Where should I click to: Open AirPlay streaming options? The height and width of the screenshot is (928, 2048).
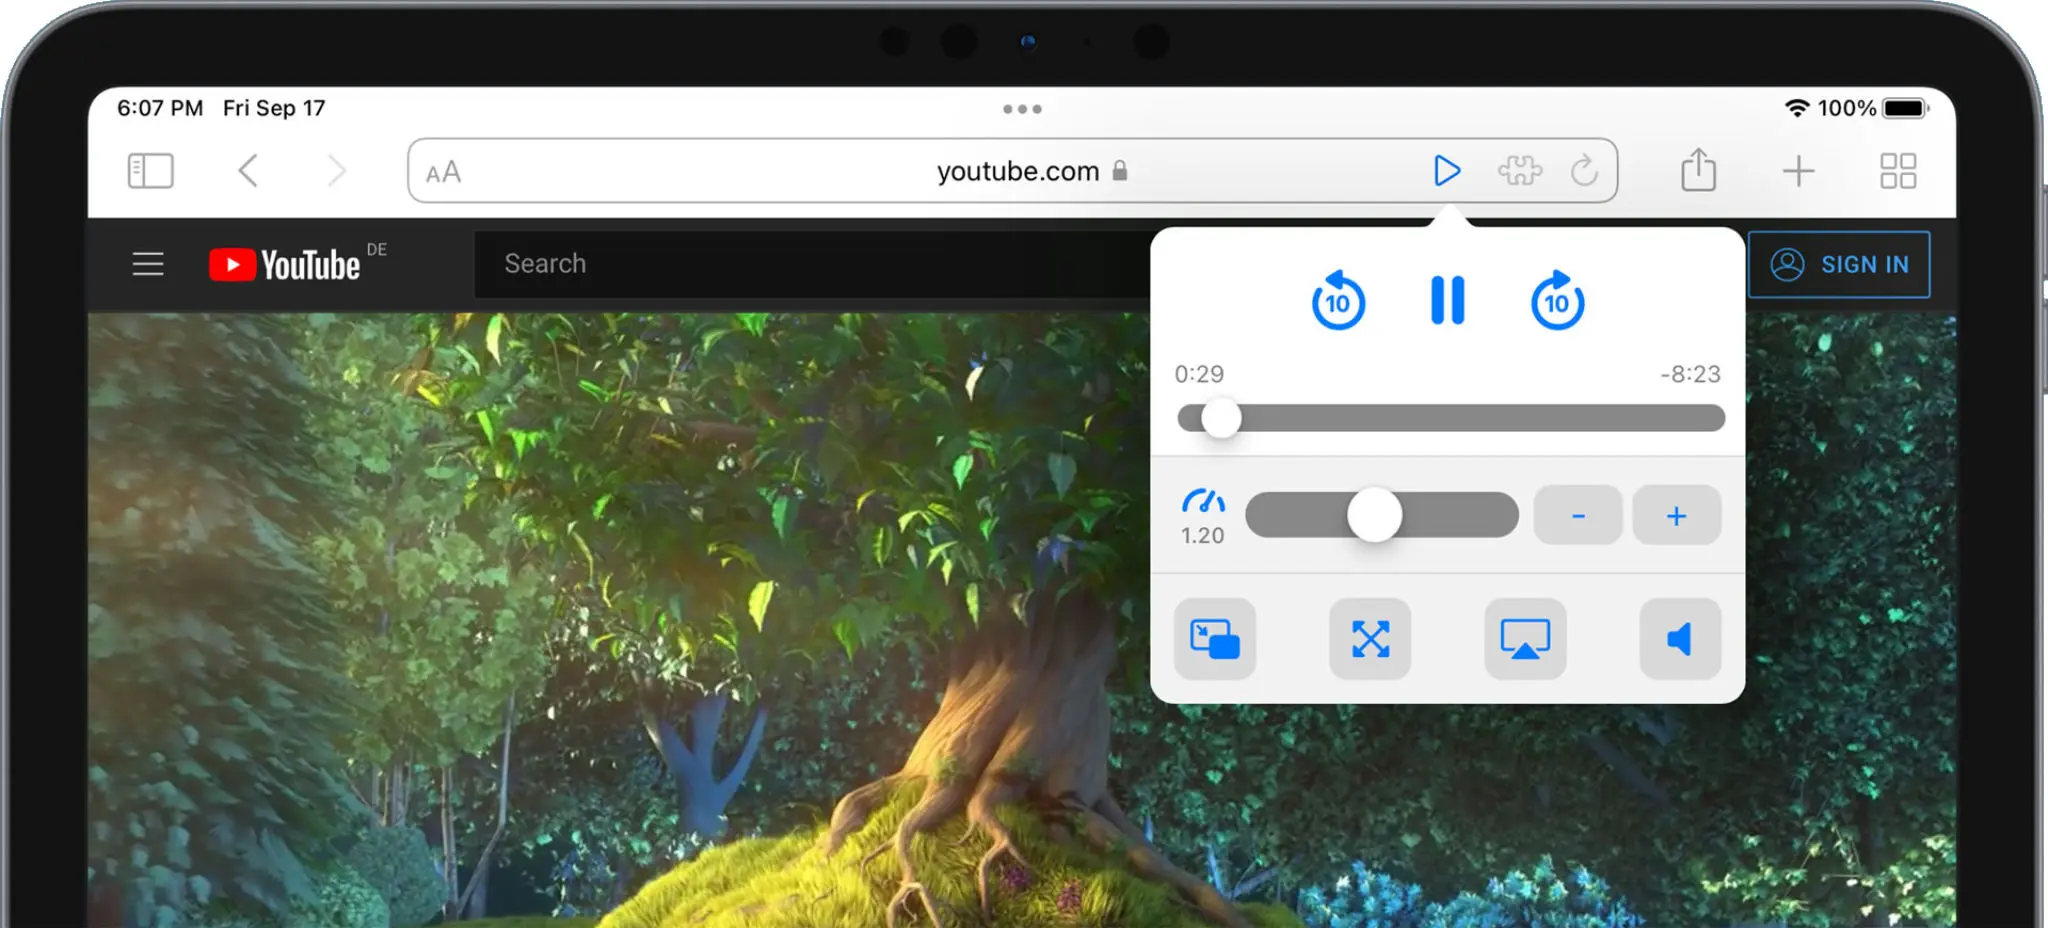(1525, 639)
